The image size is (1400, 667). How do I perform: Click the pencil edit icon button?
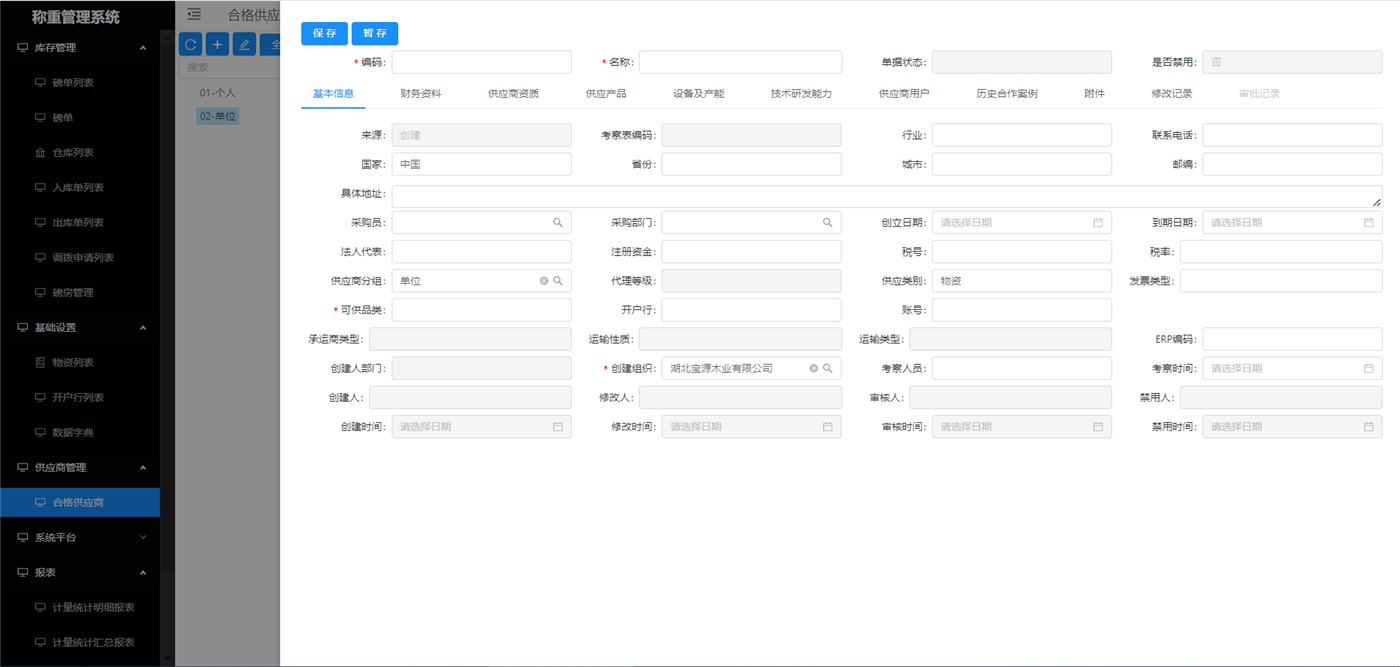click(x=244, y=44)
